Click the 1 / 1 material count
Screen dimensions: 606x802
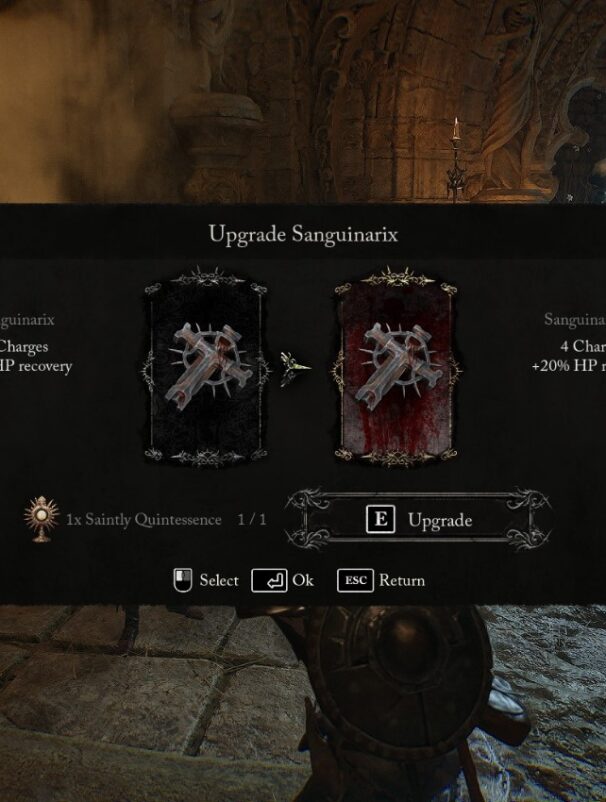(x=252, y=520)
